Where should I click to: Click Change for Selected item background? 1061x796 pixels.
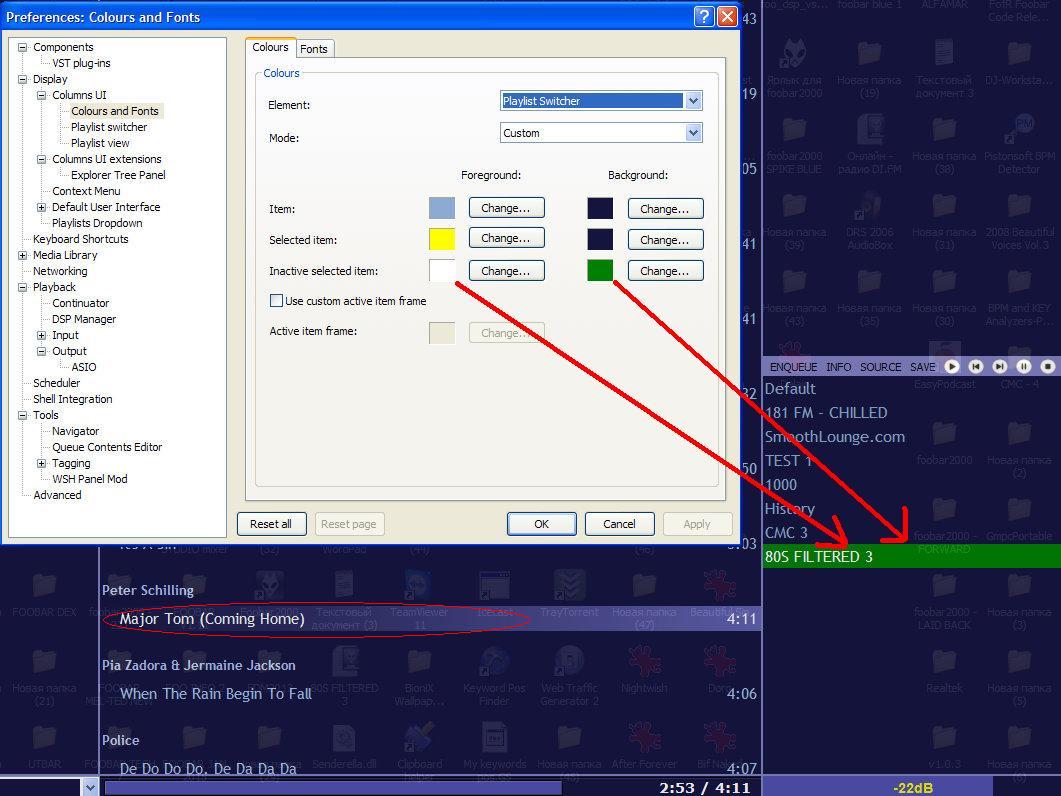[665, 240]
